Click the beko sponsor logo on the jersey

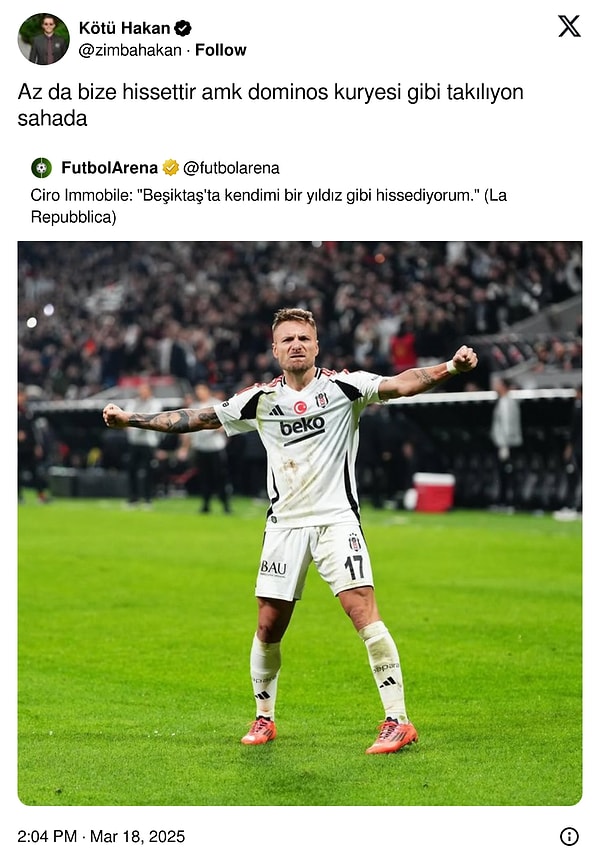(302, 428)
